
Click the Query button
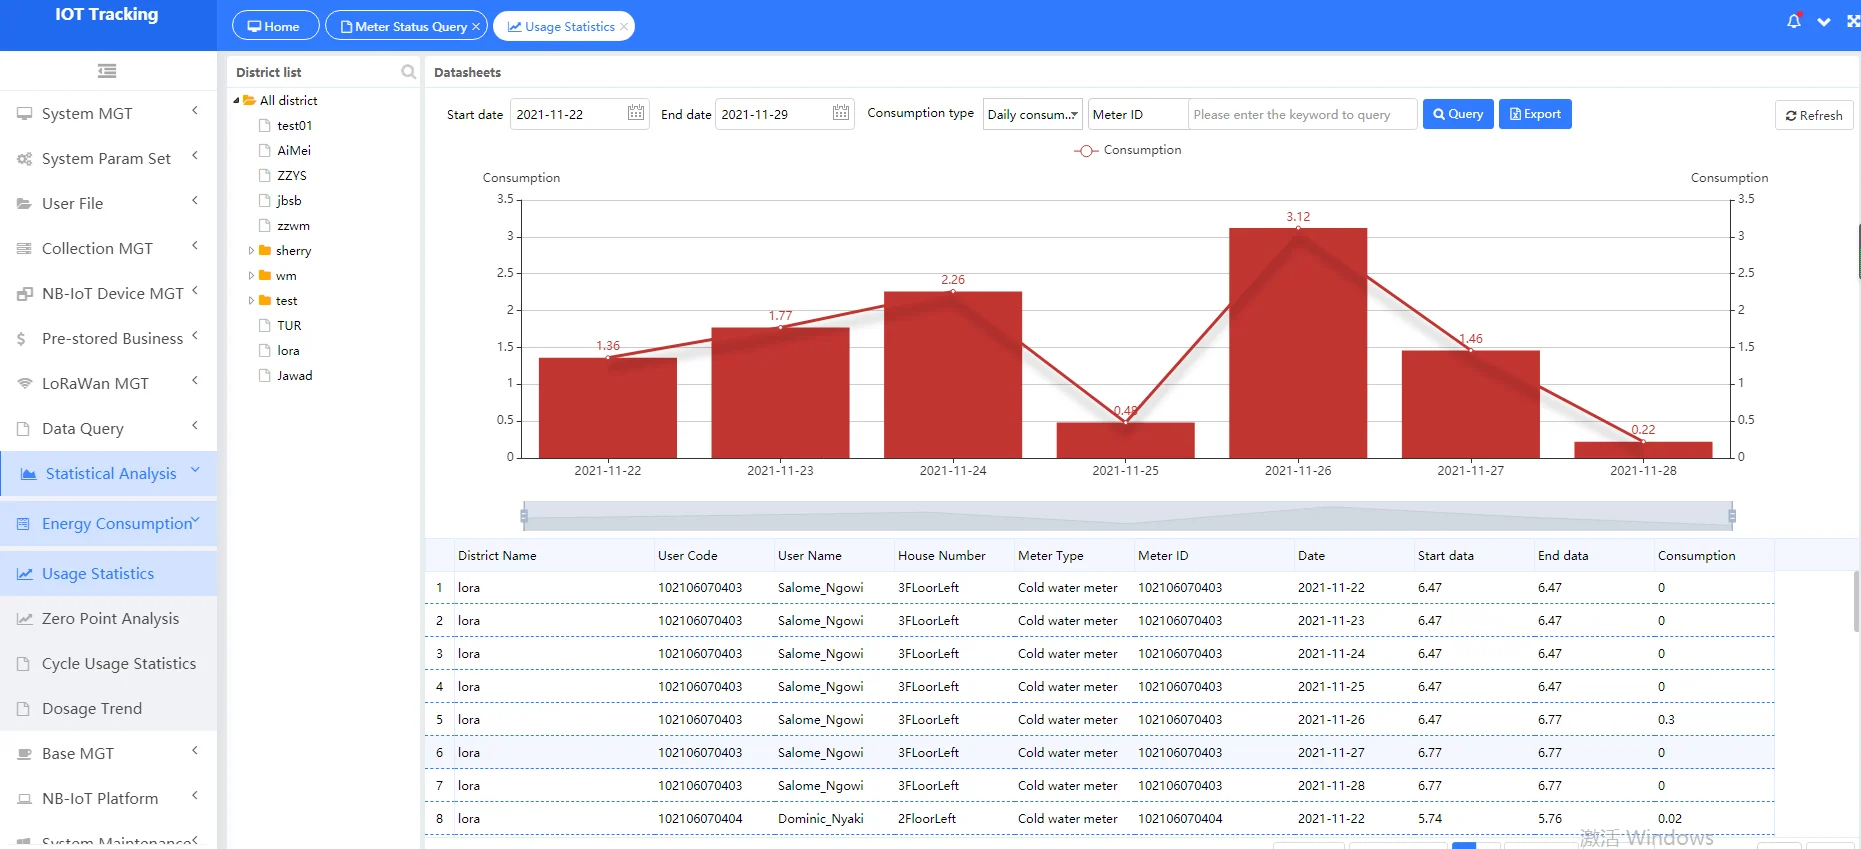[1458, 114]
